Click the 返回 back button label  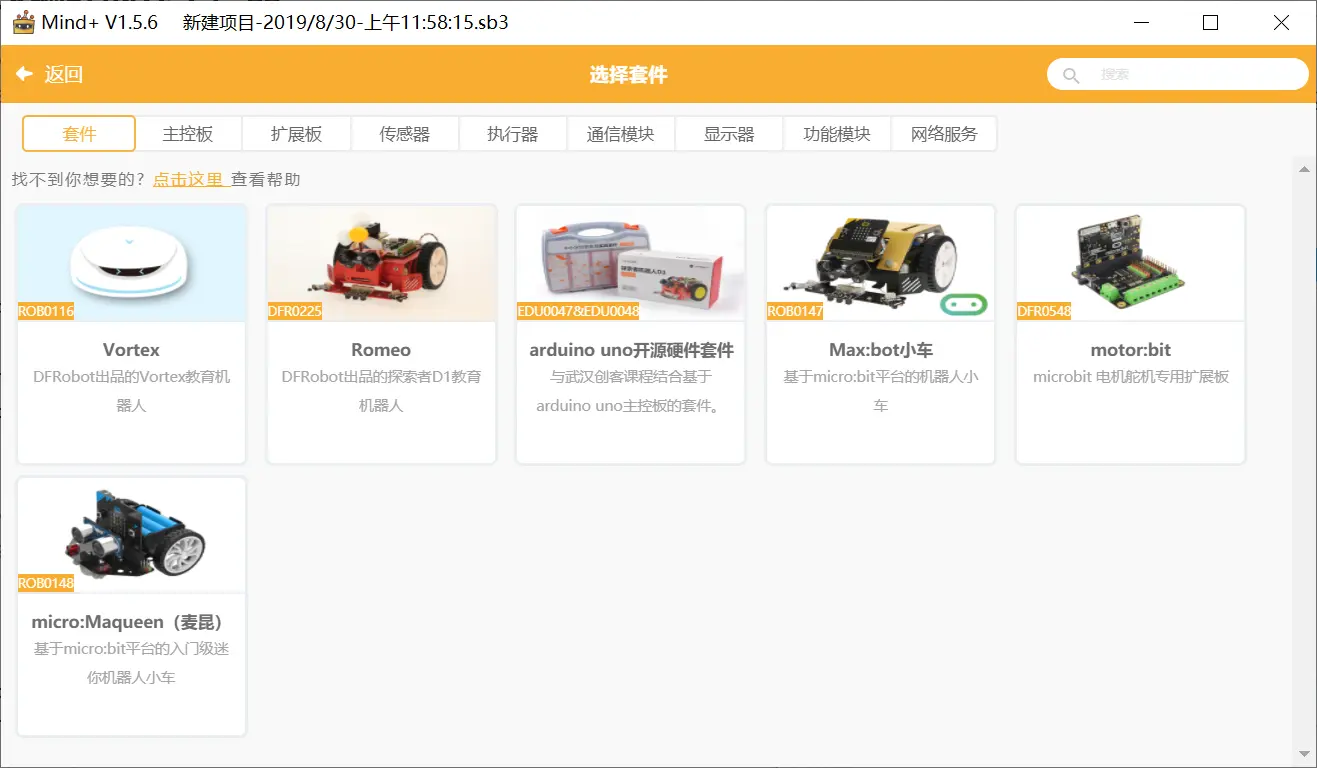pyautogui.click(x=64, y=74)
